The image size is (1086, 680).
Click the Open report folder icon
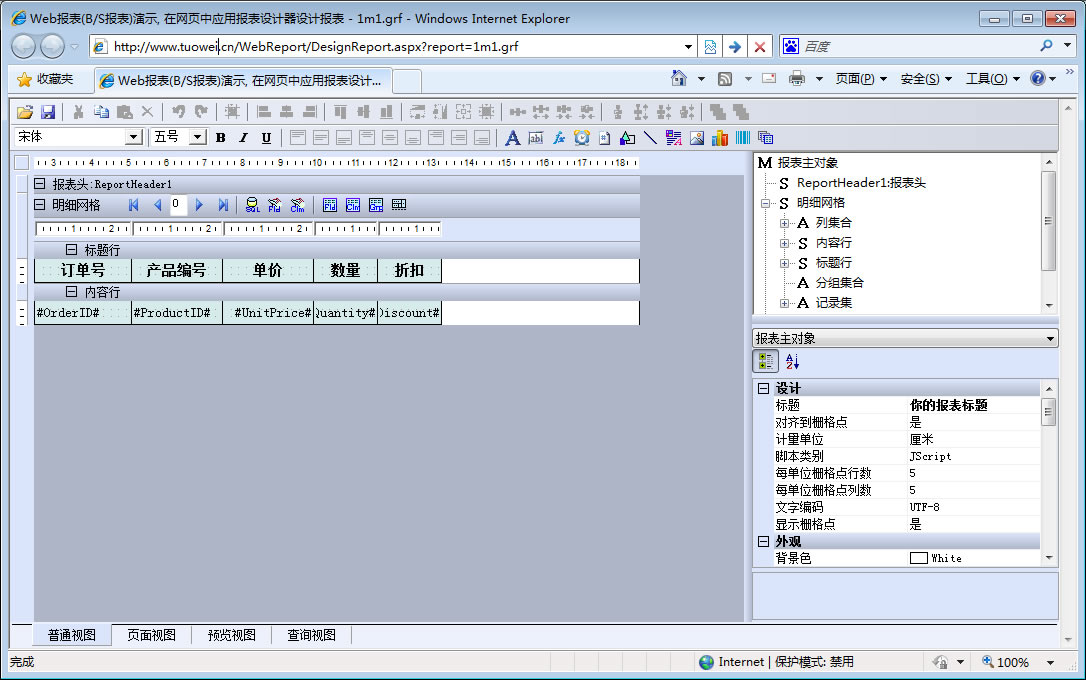coord(25,112)
